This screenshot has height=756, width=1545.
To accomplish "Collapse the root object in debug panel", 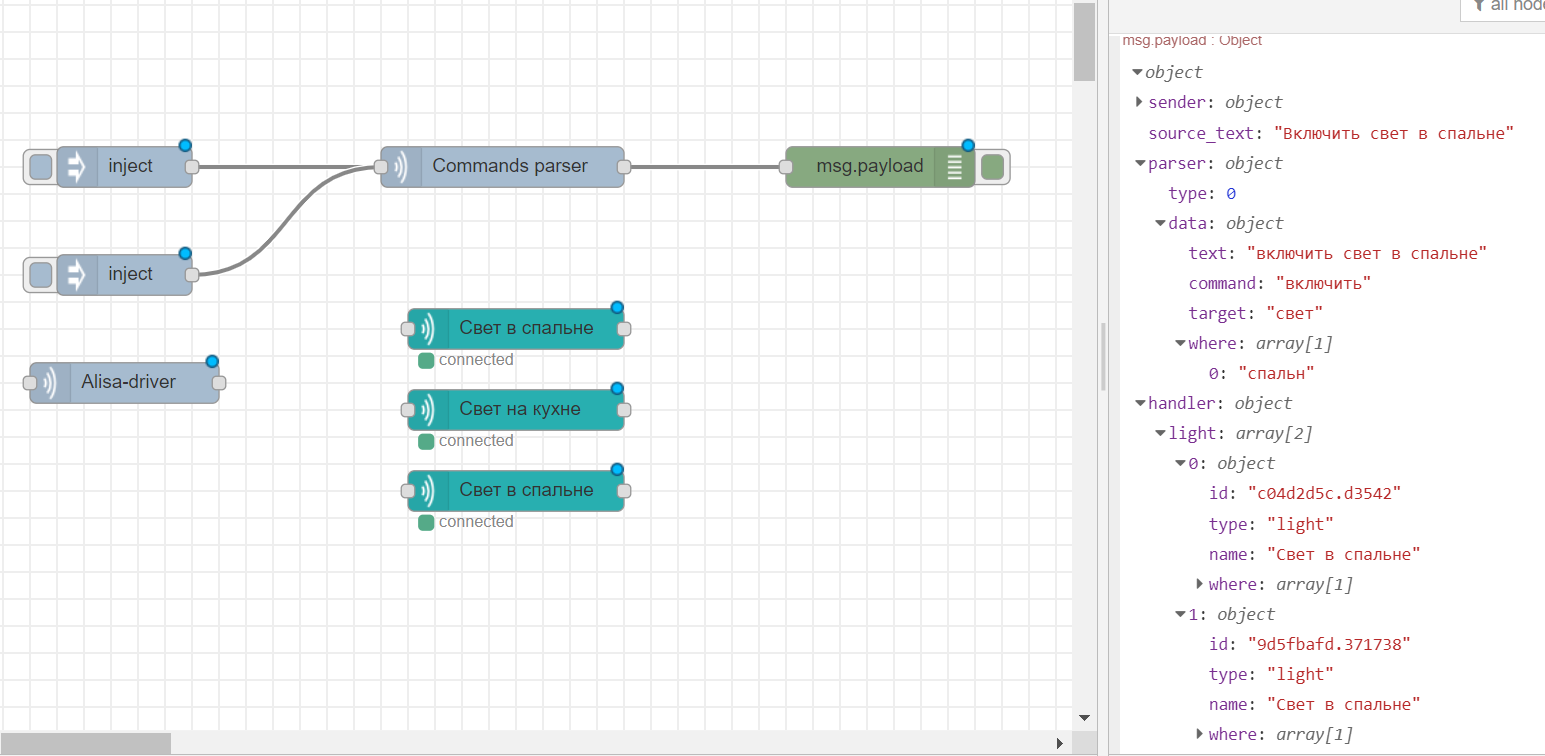I will pyautogui.click(x=1137, y=73).
